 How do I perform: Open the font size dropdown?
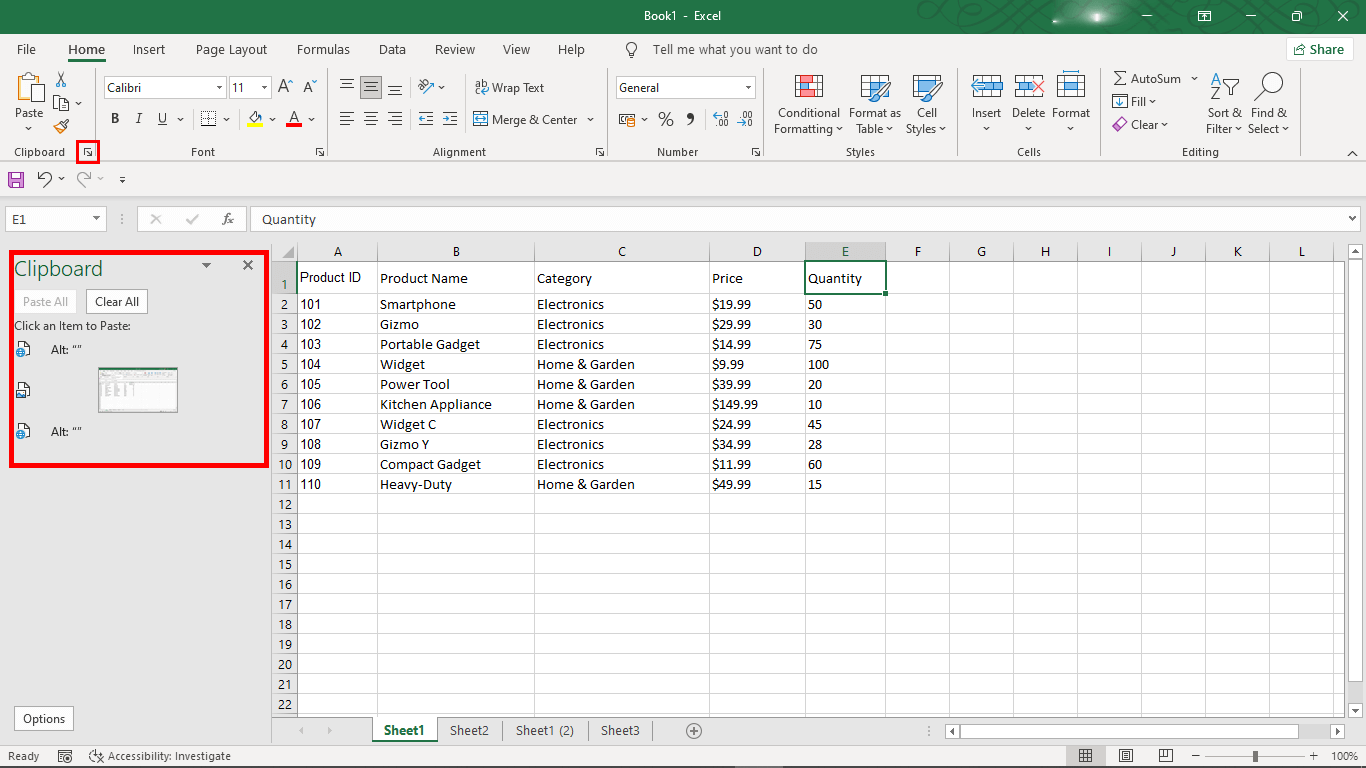264,87
